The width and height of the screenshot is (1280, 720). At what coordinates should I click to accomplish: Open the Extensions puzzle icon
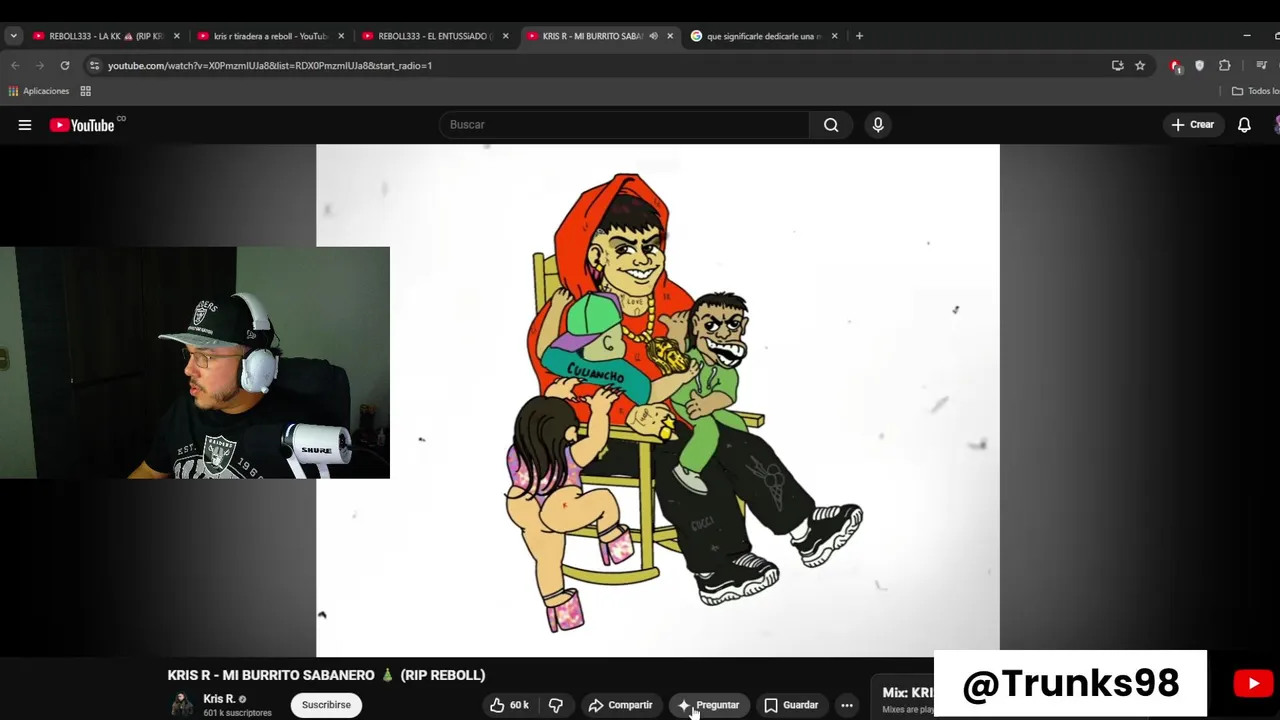(x=1224, y=66)
